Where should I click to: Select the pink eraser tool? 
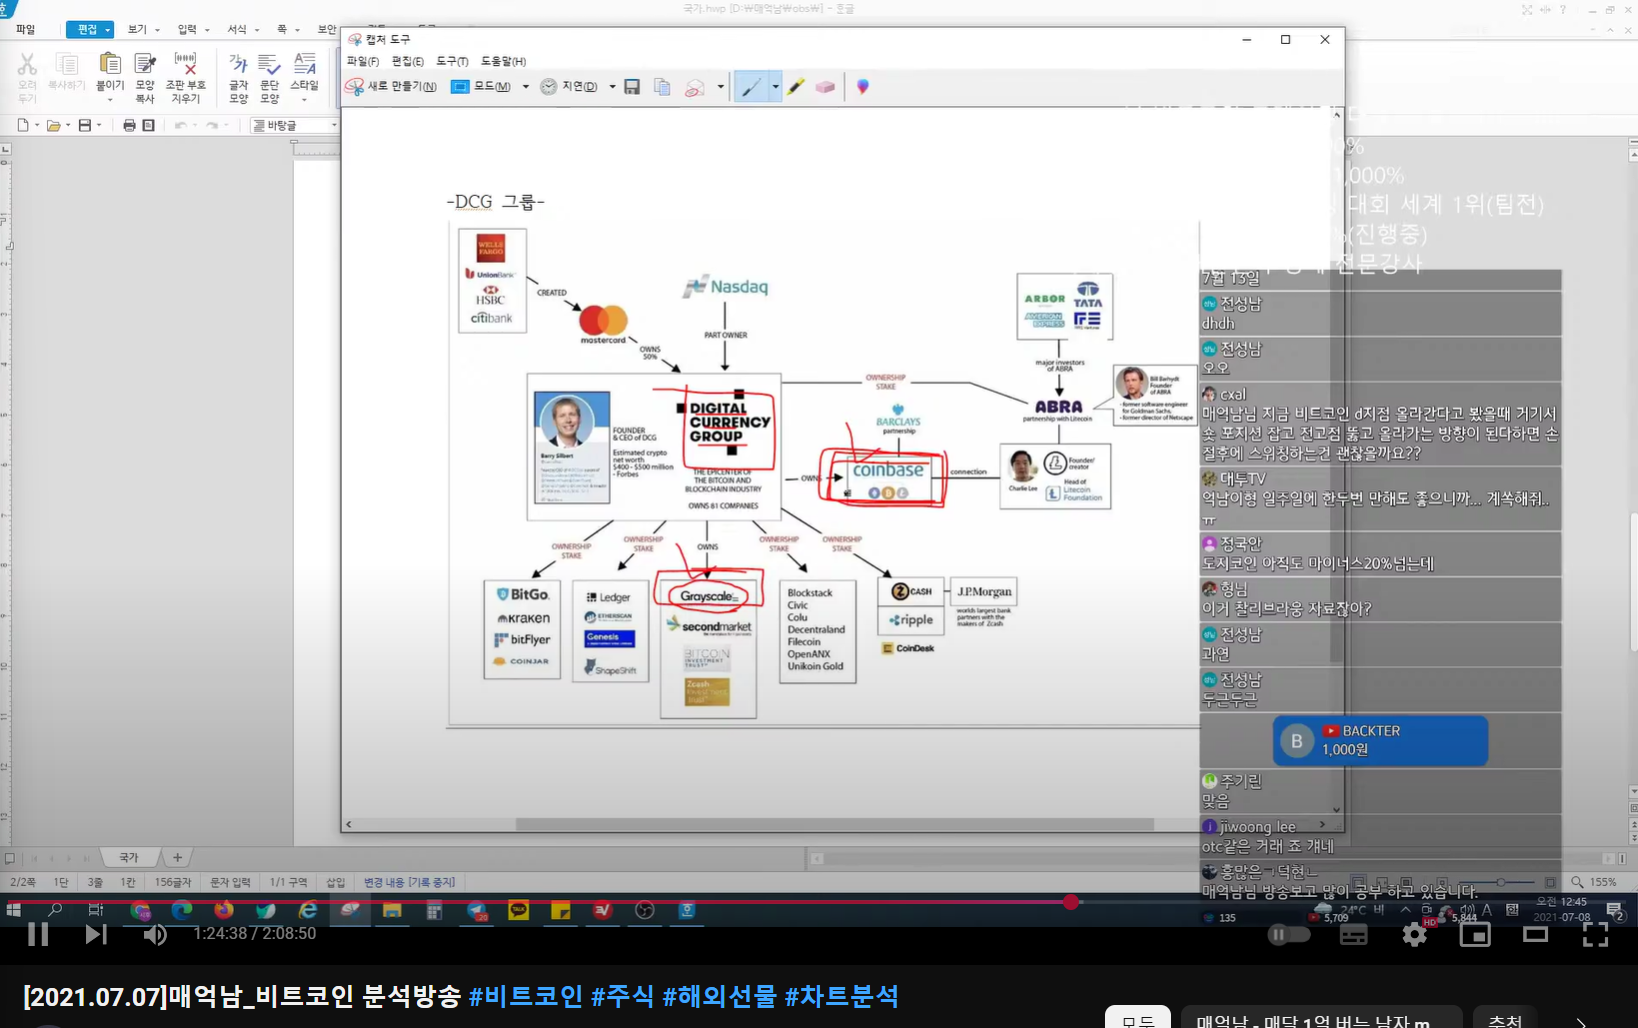point(825,87)
